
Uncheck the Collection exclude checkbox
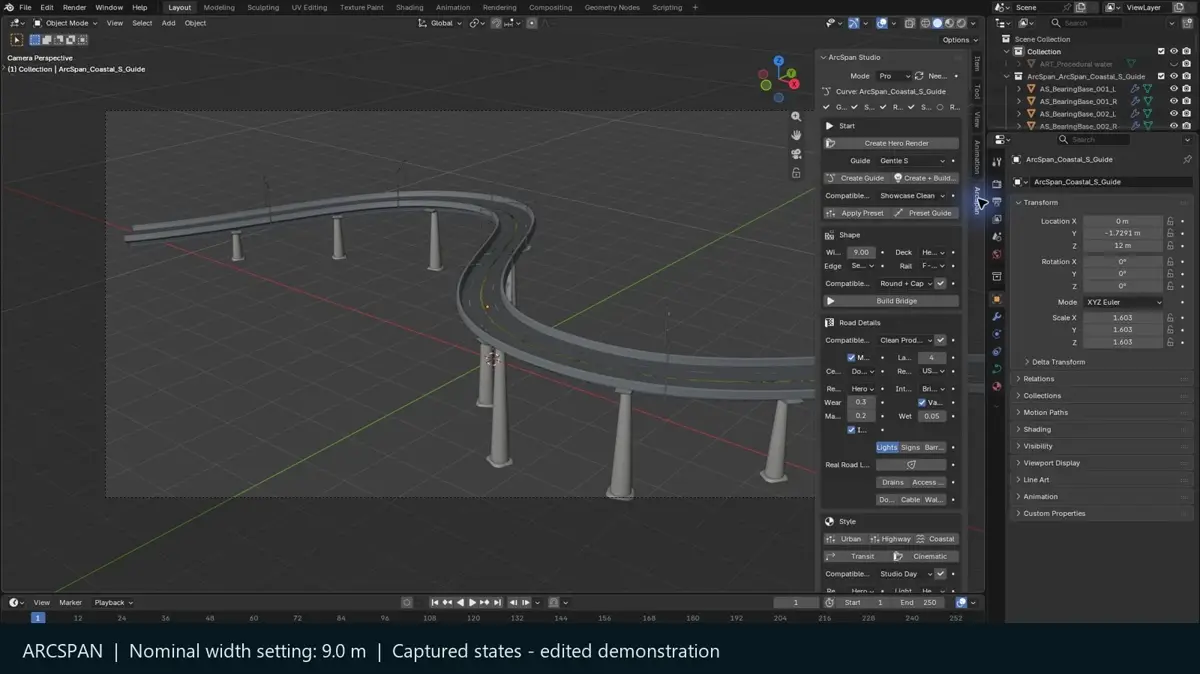click(1161, 51)
